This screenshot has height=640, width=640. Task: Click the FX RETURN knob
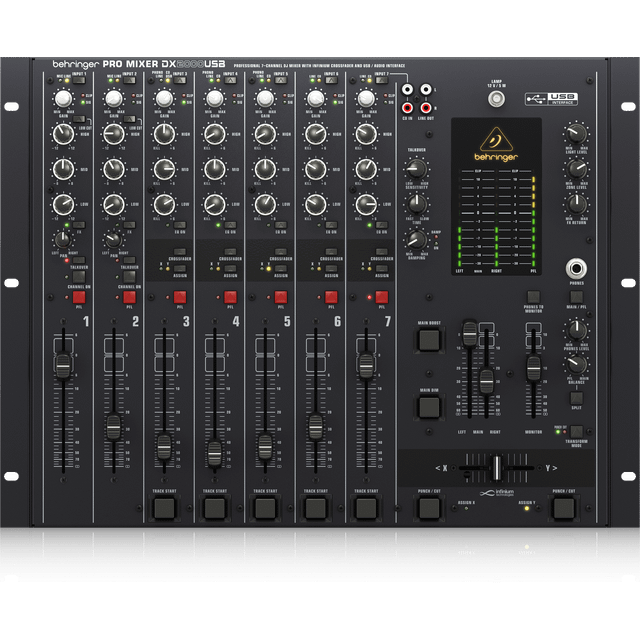(x=576, y=204)
